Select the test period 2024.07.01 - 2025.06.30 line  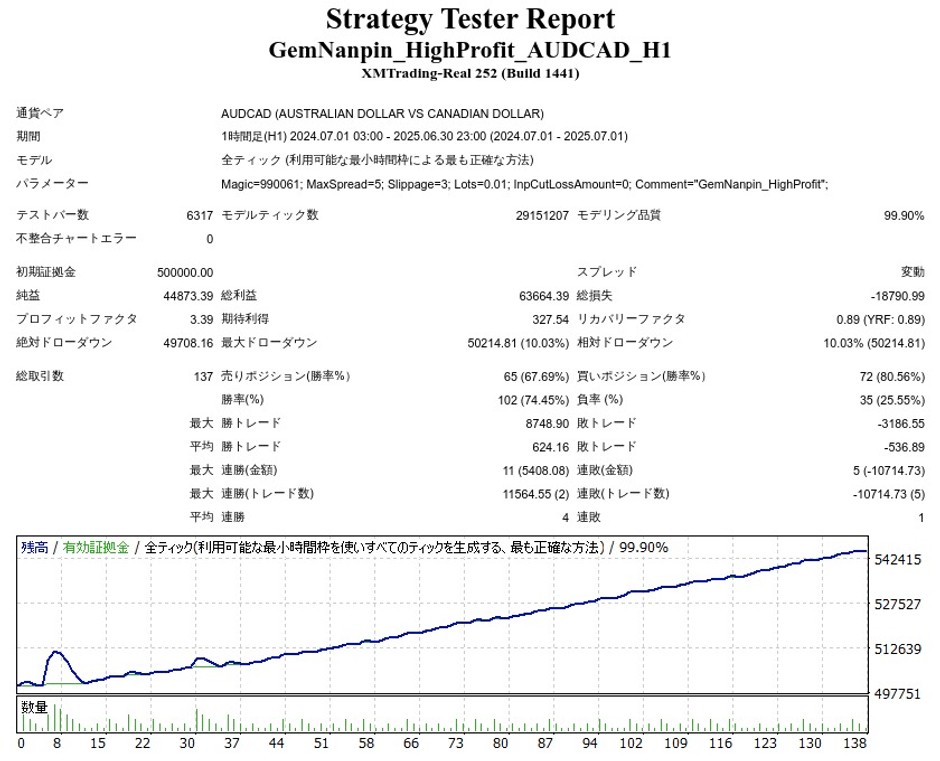[424, 136]
